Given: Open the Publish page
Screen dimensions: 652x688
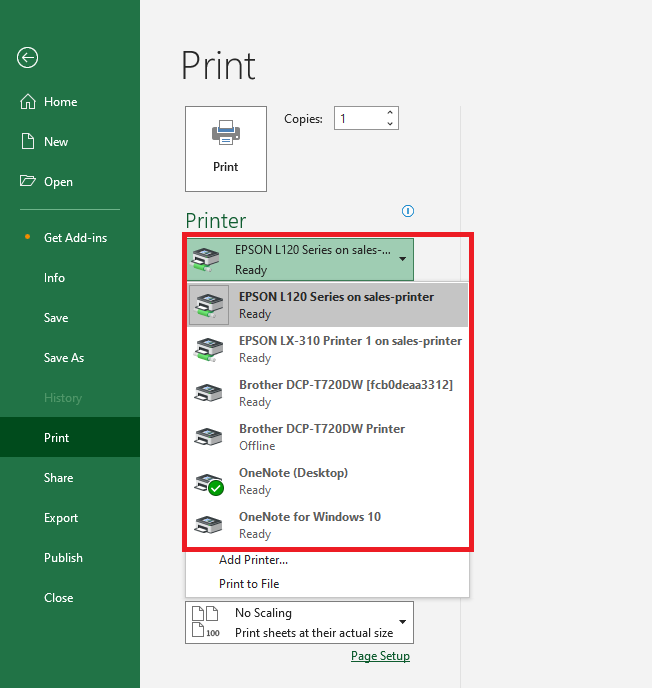Looking at the screenshot, I should point(70,558).
